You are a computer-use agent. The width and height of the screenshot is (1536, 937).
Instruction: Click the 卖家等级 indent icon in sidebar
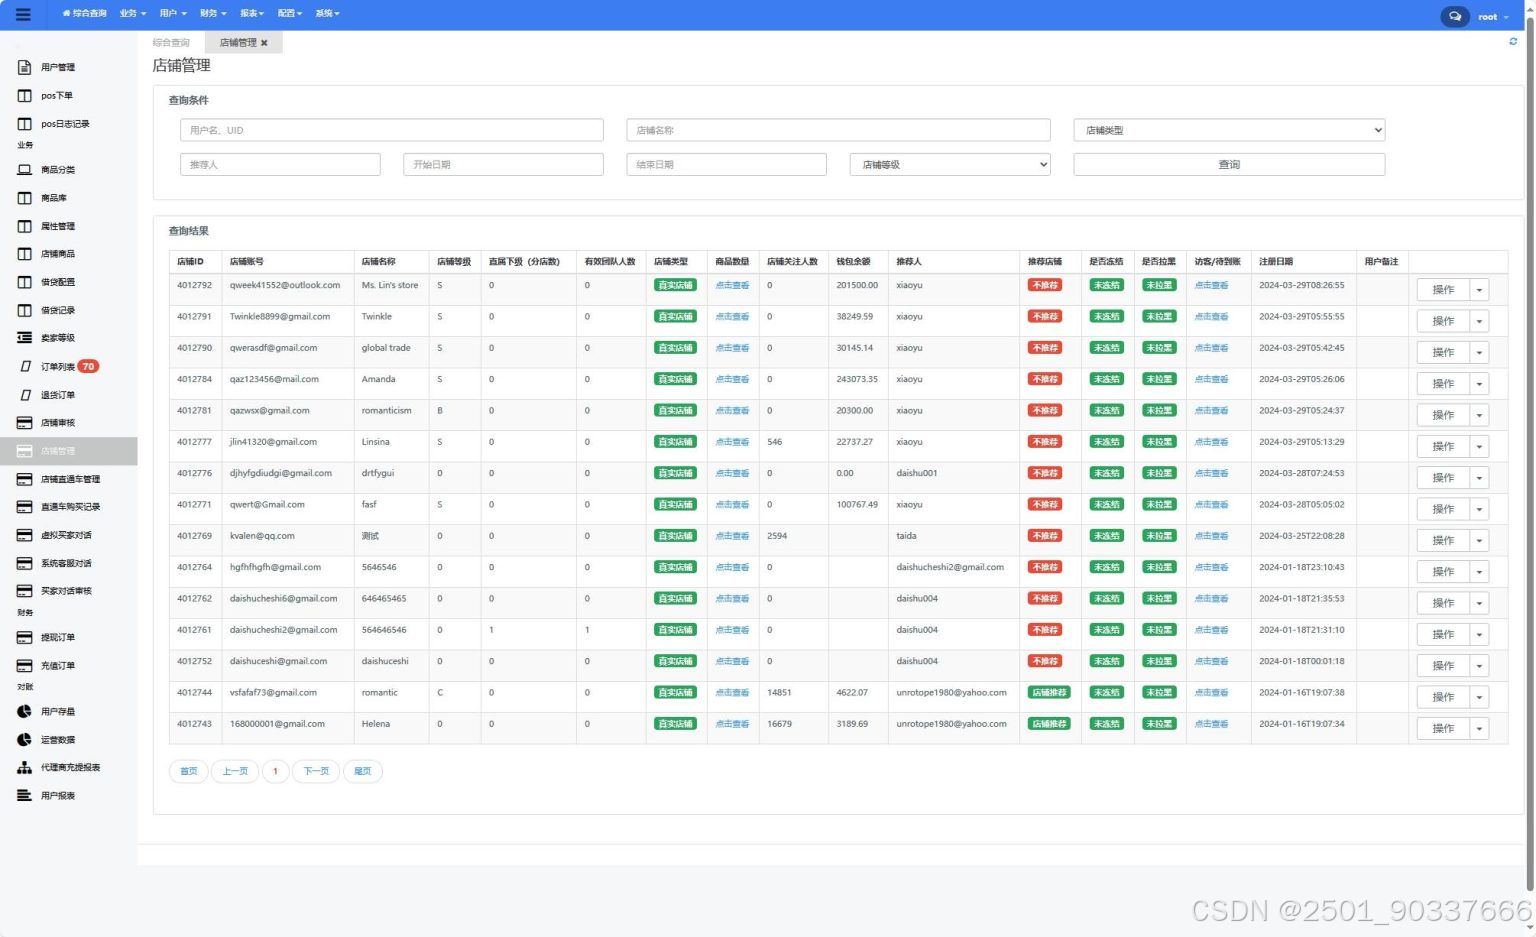[x=25, y=338]
